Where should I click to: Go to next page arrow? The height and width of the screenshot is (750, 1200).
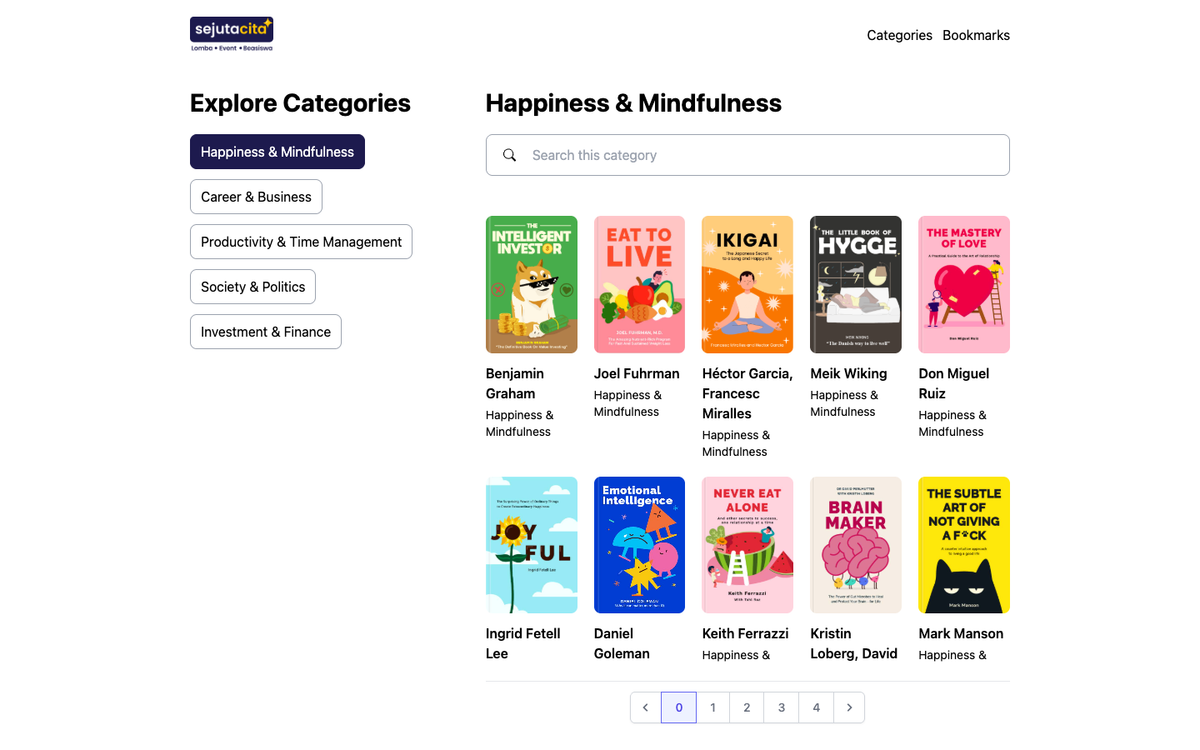coord(849,707)
